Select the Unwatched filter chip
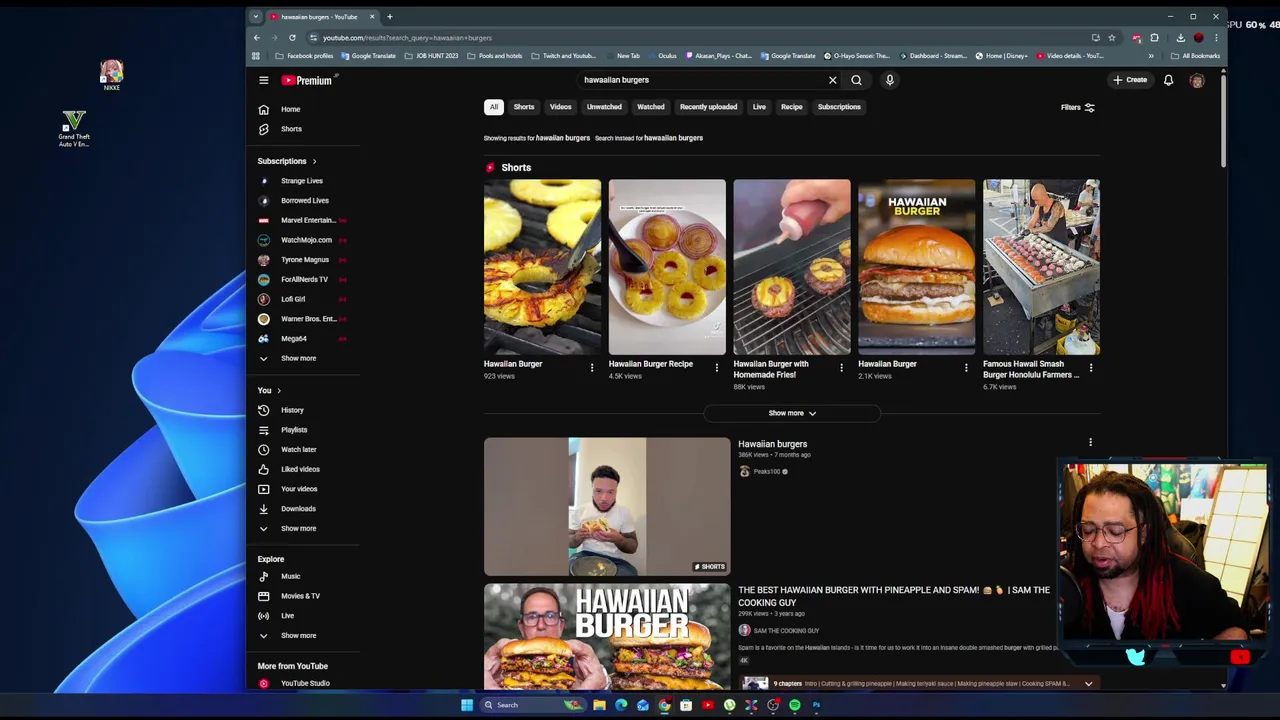 point(604,107)
